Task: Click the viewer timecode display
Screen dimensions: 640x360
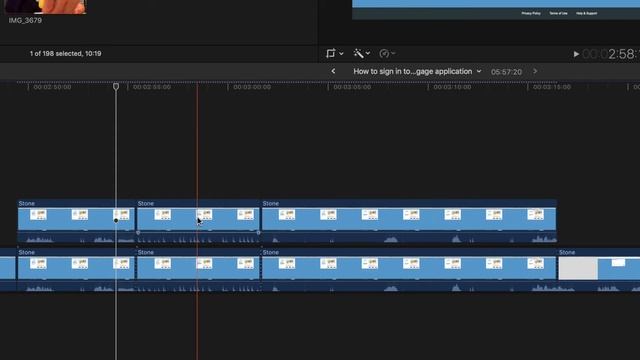Action: [x=611, y=54]
